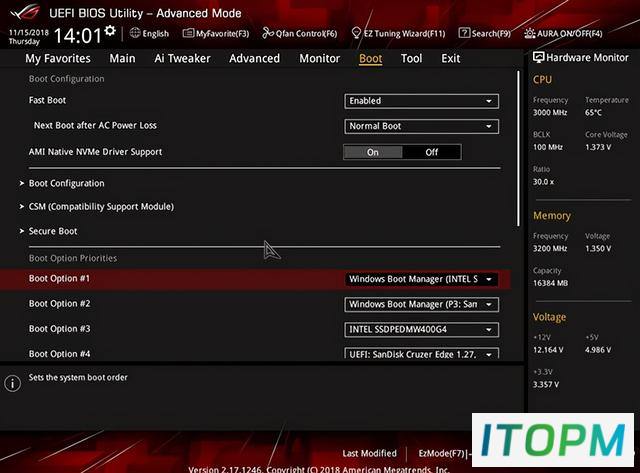The height and width of the screenshot is (473, 640).
Task: Click the Search question mark icon
Action: 464,33
